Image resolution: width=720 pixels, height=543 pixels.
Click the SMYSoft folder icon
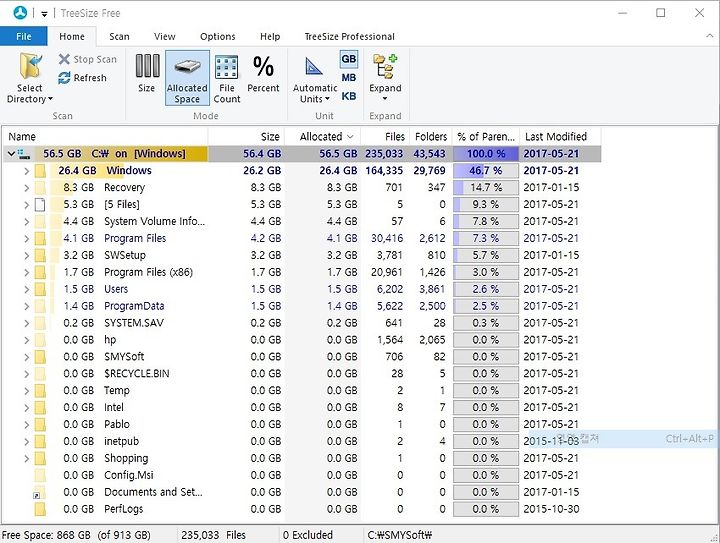point(40,357)
